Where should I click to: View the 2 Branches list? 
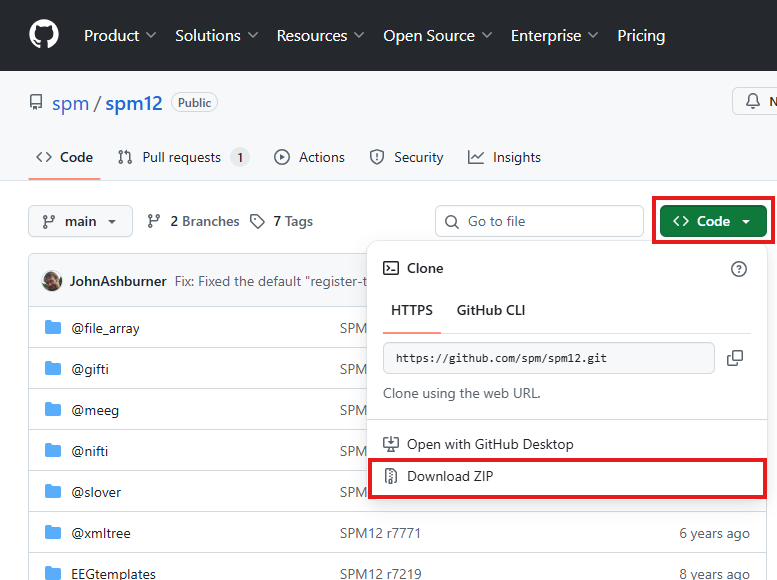(194, 221)
